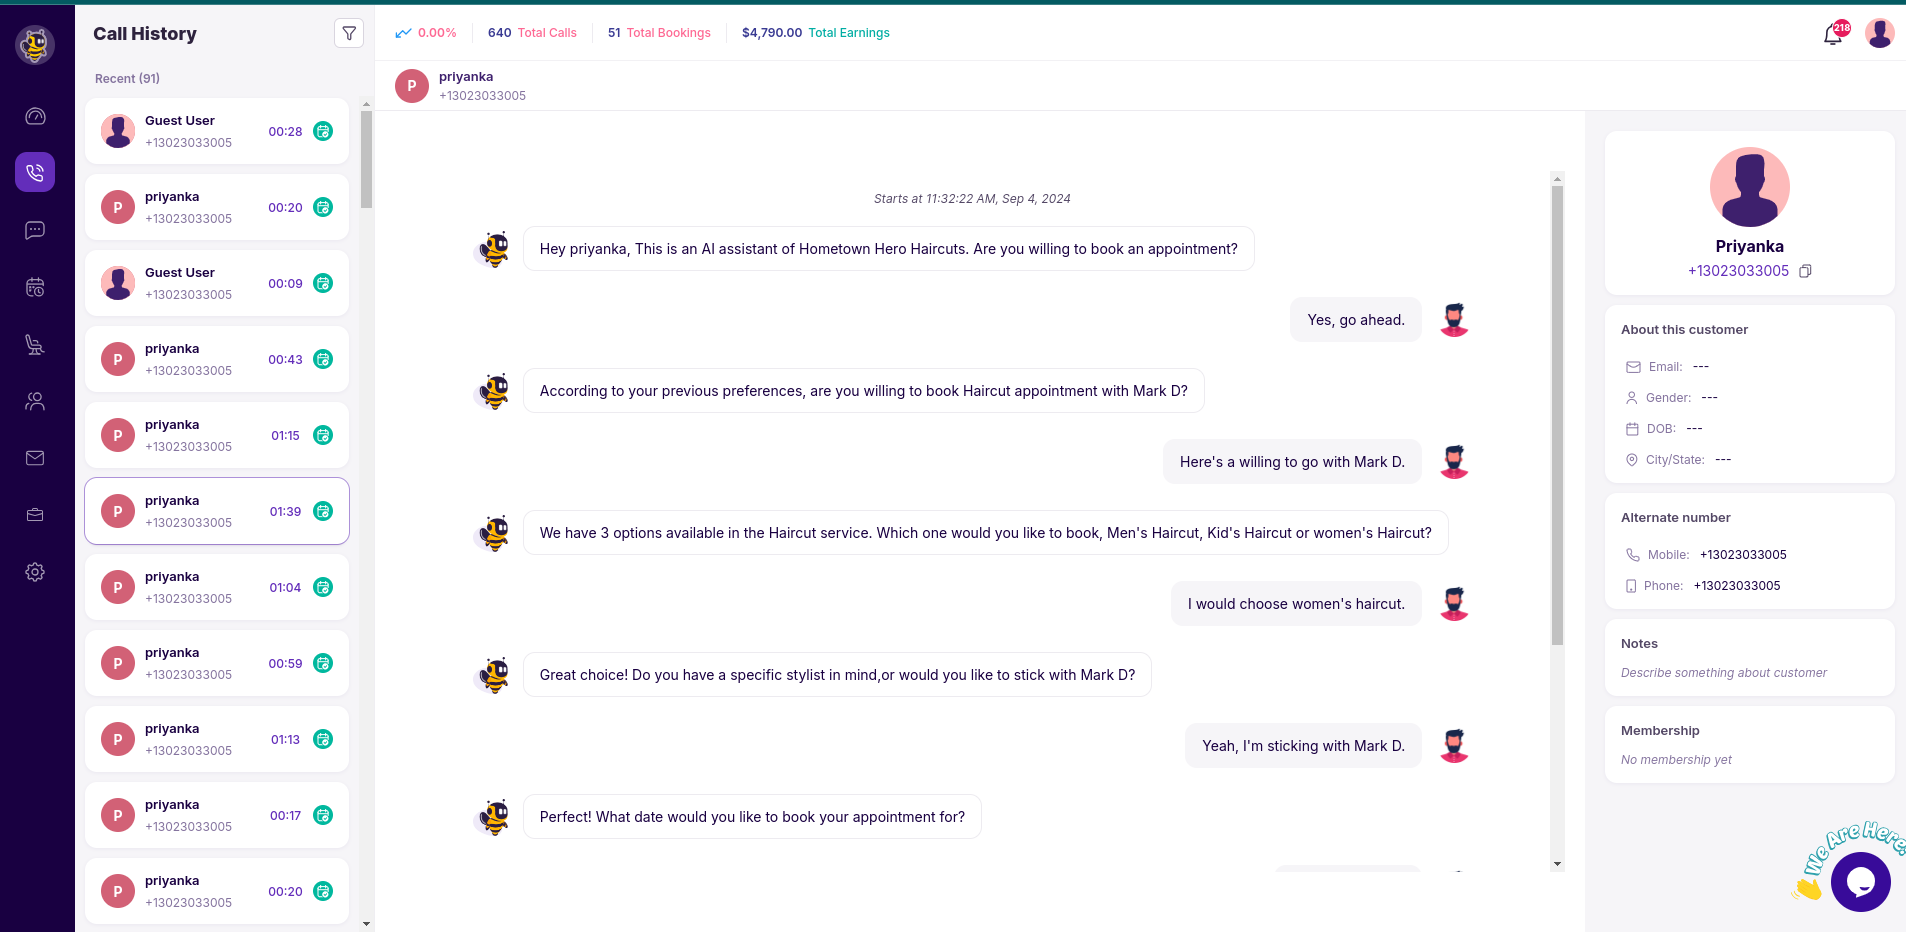Open the call history filter

point(349,34)
